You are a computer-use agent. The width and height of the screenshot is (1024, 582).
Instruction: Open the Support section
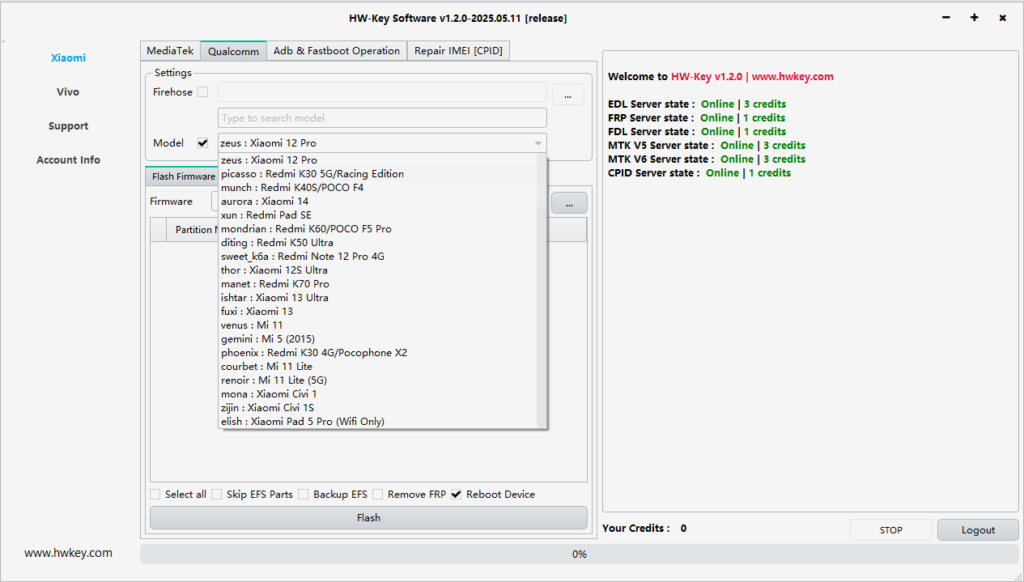click(x=67, y=125)
